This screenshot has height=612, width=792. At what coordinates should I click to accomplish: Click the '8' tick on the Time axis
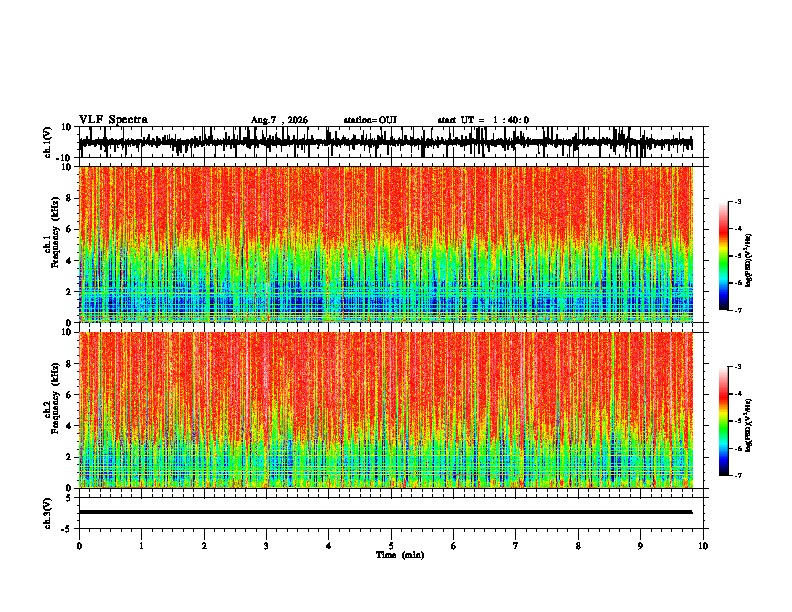[578, 546]
